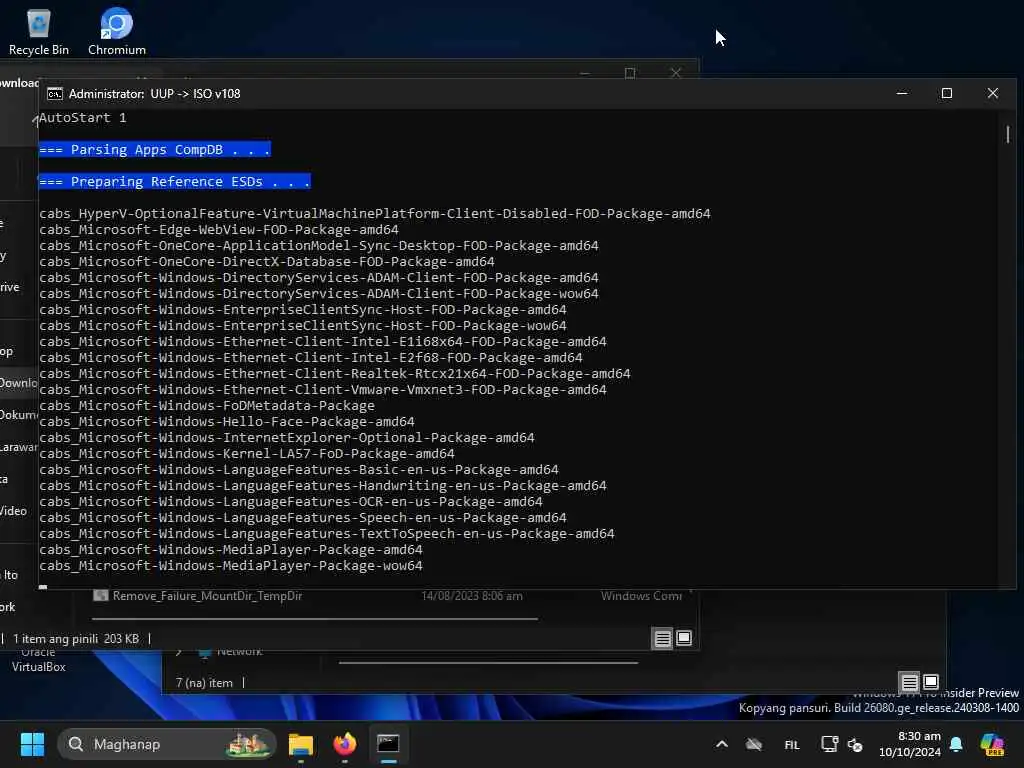
Task: Click the 14/08/2023 8:06 am date cell
Action: coord(472,596)
